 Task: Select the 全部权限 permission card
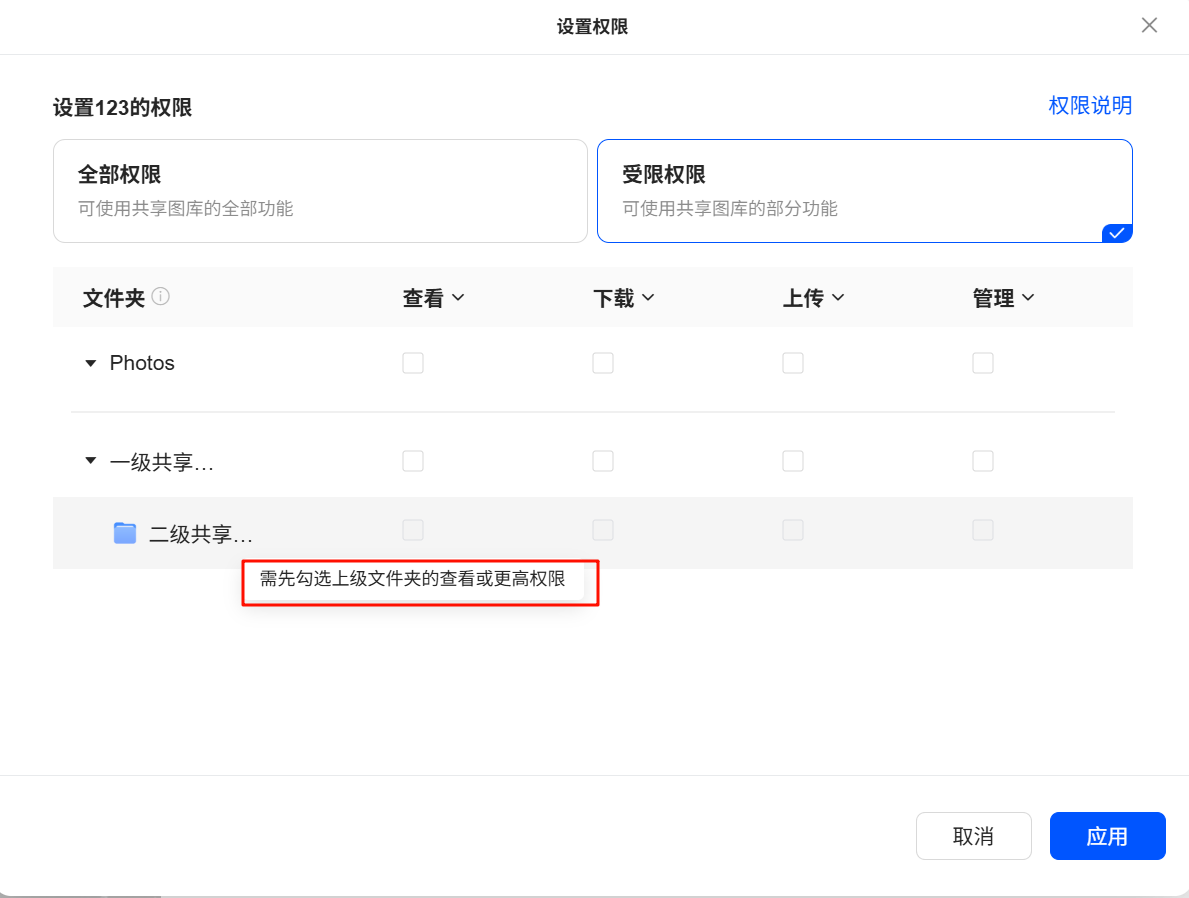click(320, 190)
